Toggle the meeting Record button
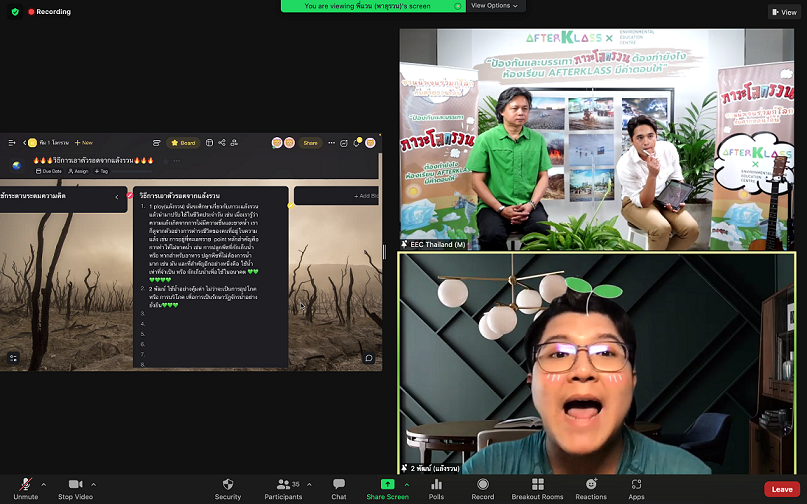807x504 pixels. click(x=483, y=486)
